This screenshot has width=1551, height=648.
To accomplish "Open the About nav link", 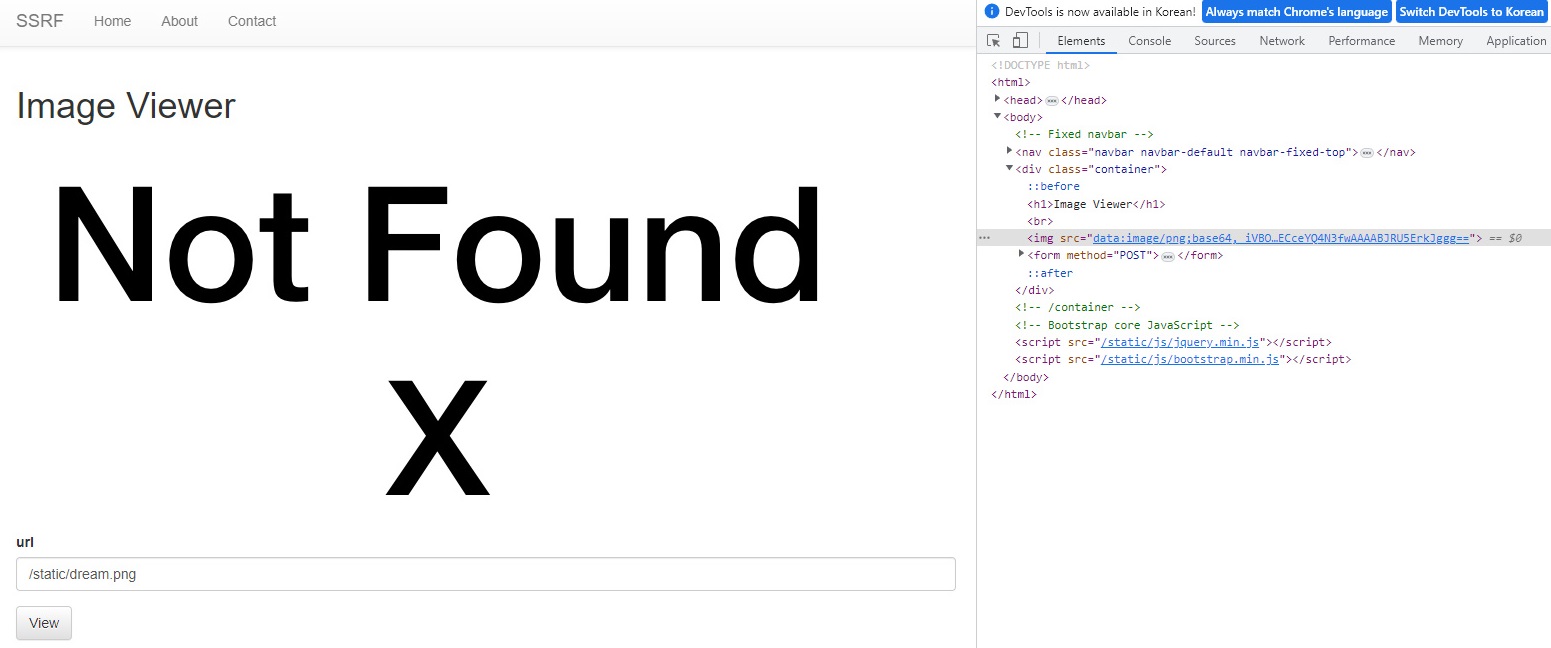I will 180,21.
